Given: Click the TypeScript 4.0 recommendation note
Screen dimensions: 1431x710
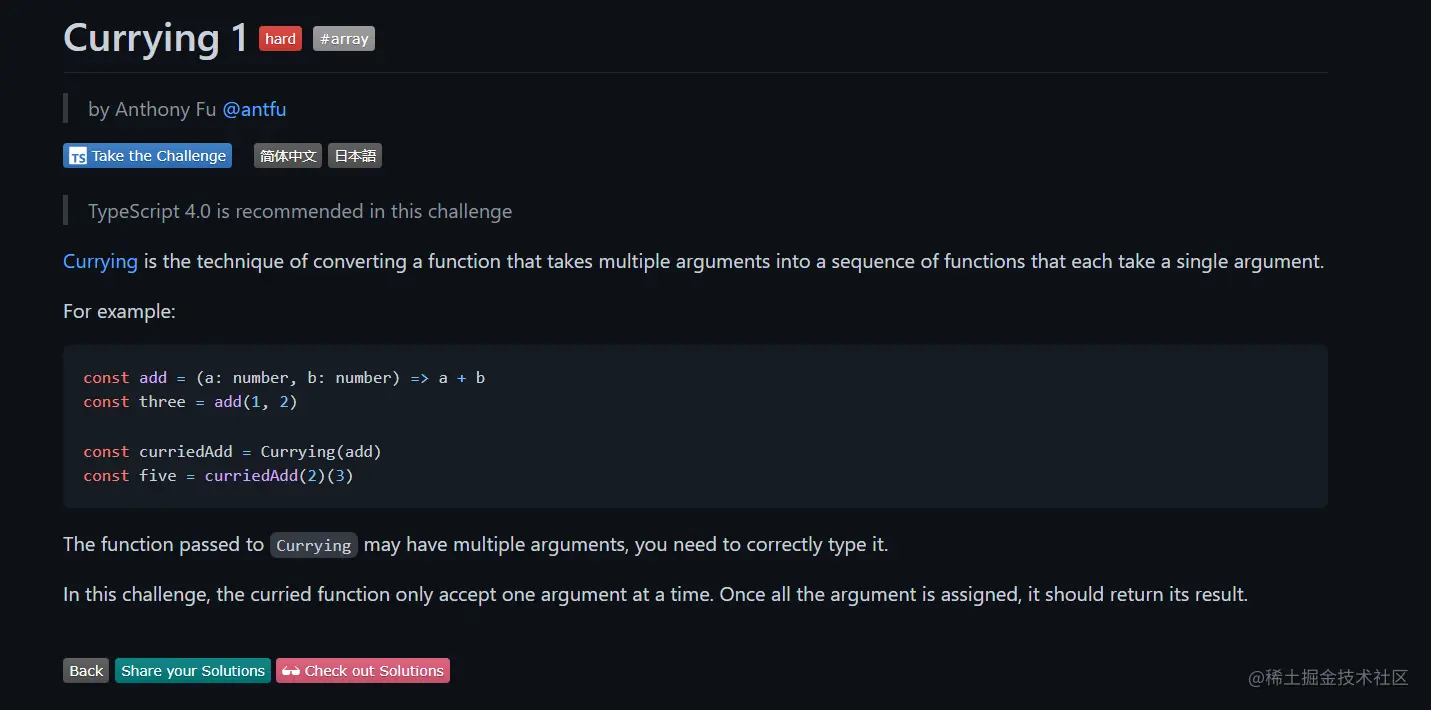Looking at the screenshot, I should 300,211.
